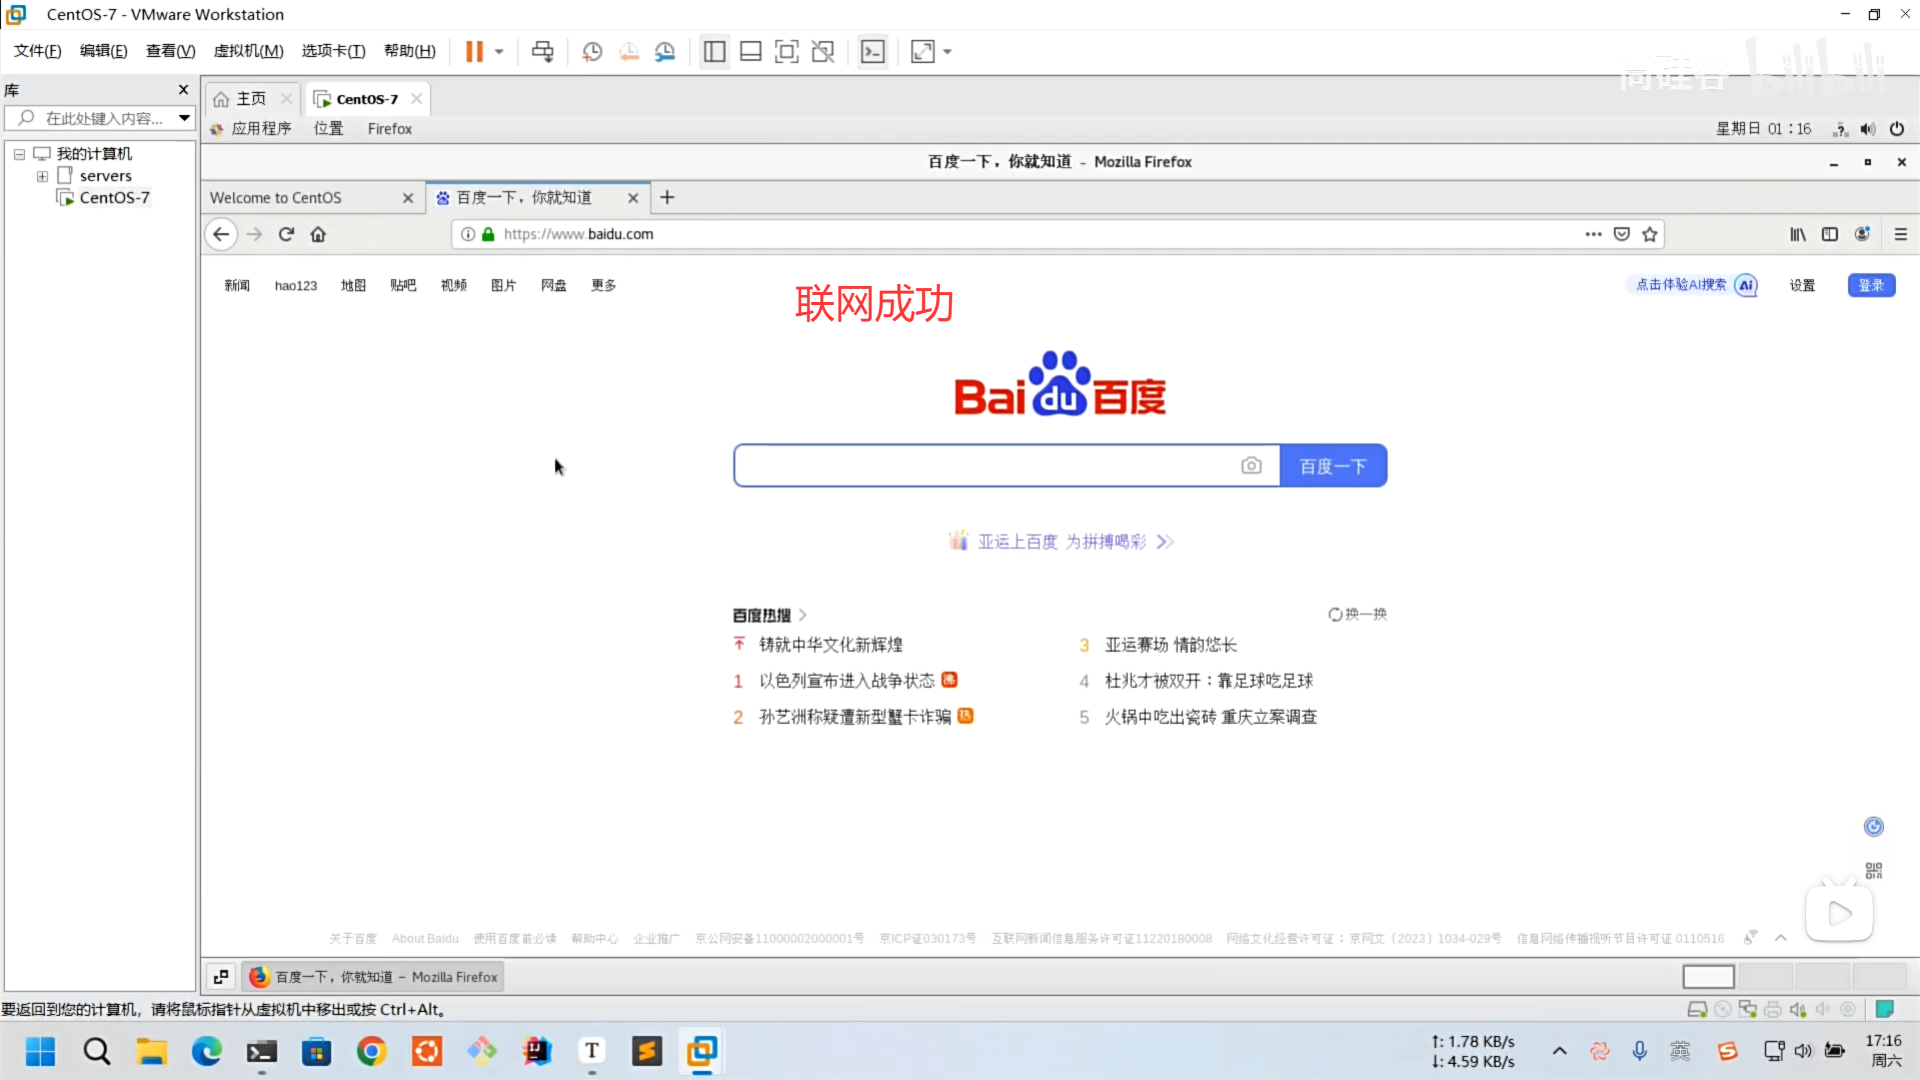Open the hao123 link
Viewport: 1920px width, 1080px height.
coord(295,286)
